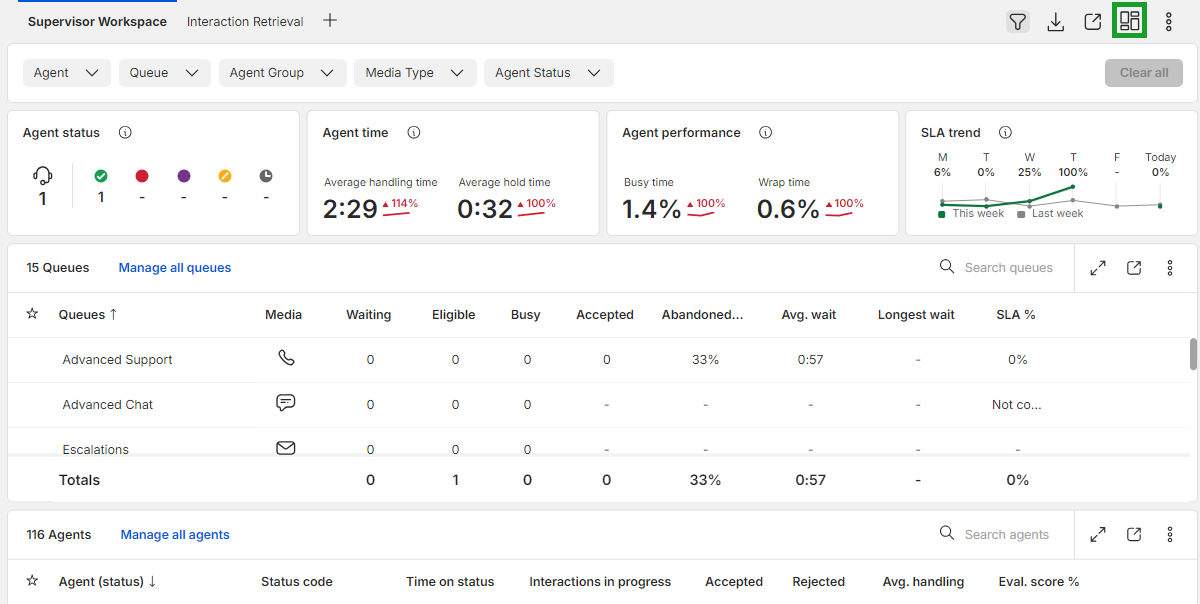The width and height of the screenshot is (1200, 604).
Task: Expand the Queues panel to full view
Action: [1098, 268]
